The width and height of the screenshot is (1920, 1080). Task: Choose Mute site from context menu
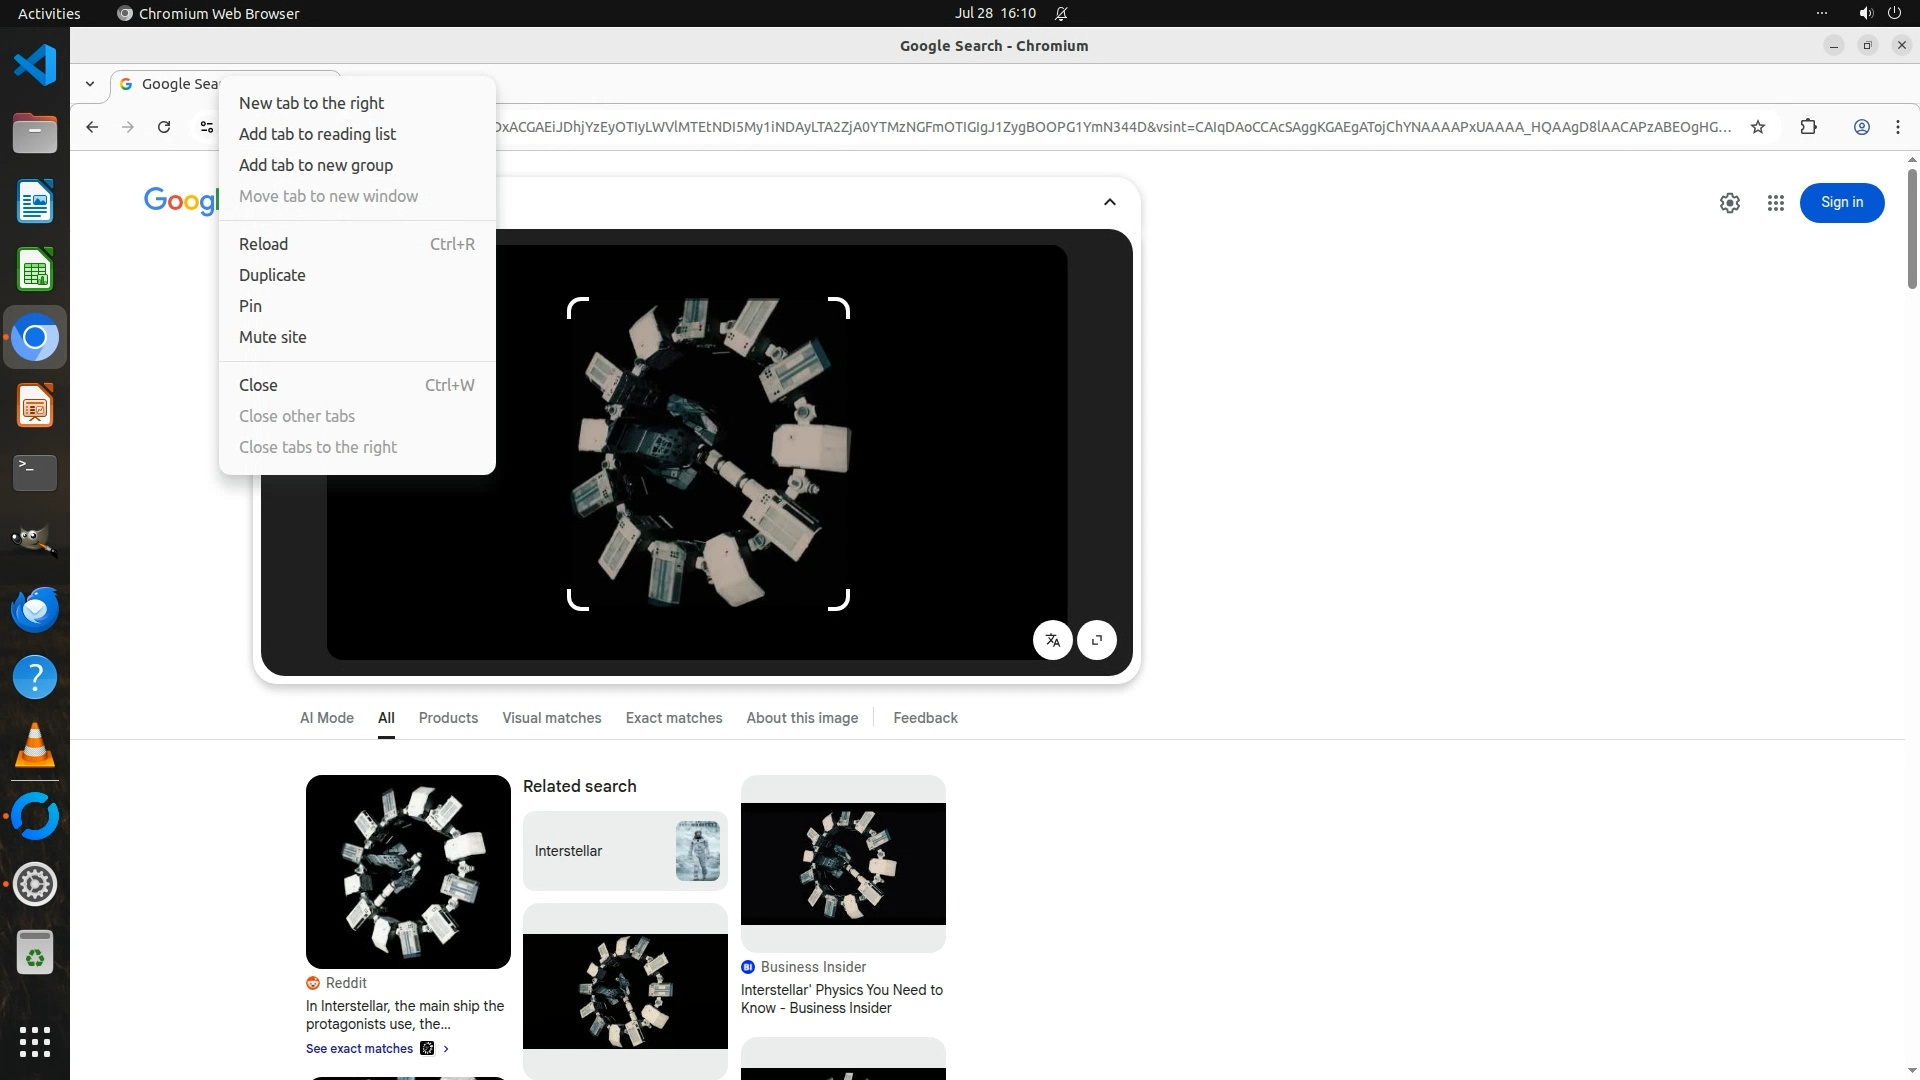pyautogui.click(x=272, y=337)
